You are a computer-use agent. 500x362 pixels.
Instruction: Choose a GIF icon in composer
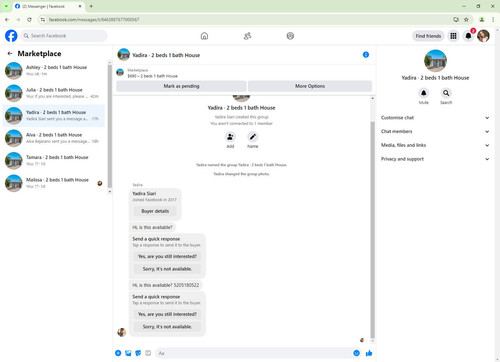[148, 353]
